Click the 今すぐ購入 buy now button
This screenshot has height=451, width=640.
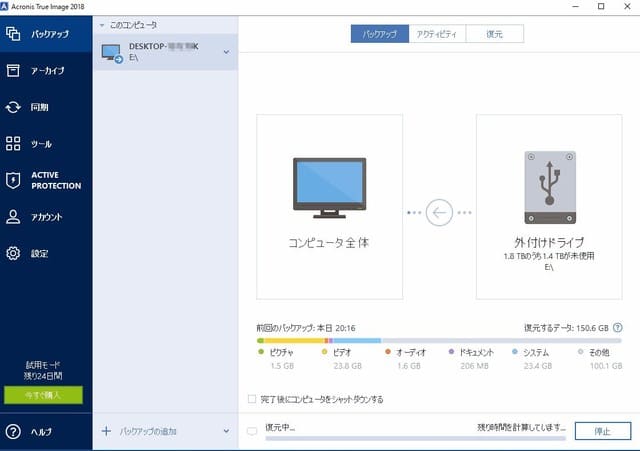coord(42,395)
